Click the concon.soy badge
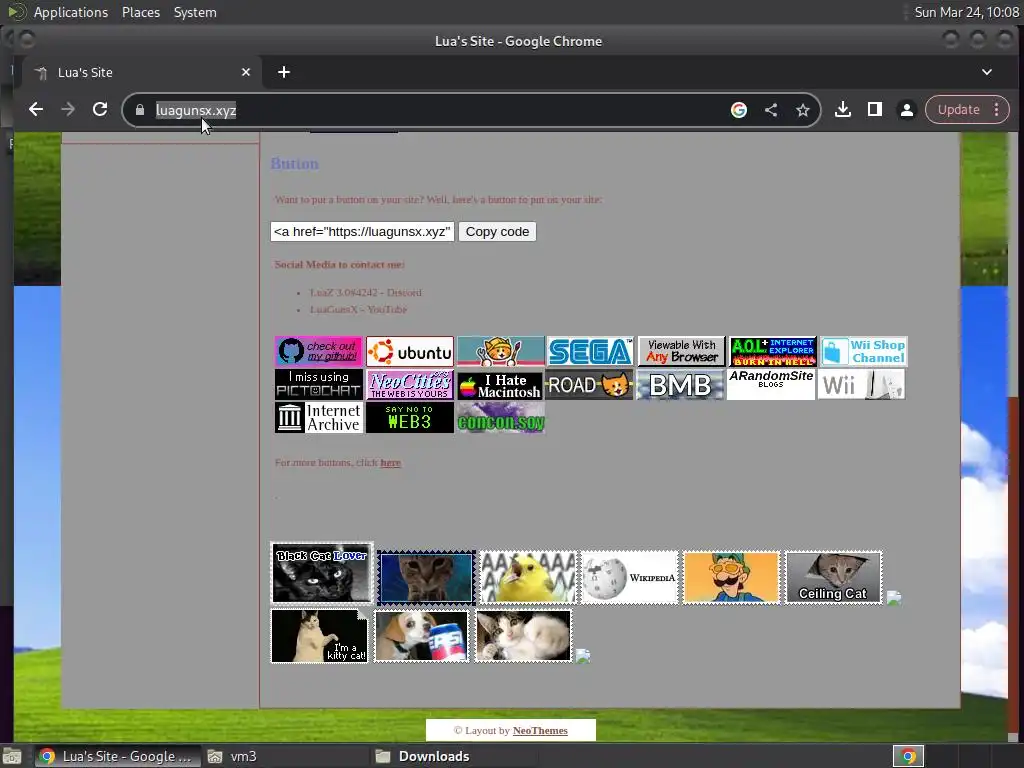 click(501, 418)
